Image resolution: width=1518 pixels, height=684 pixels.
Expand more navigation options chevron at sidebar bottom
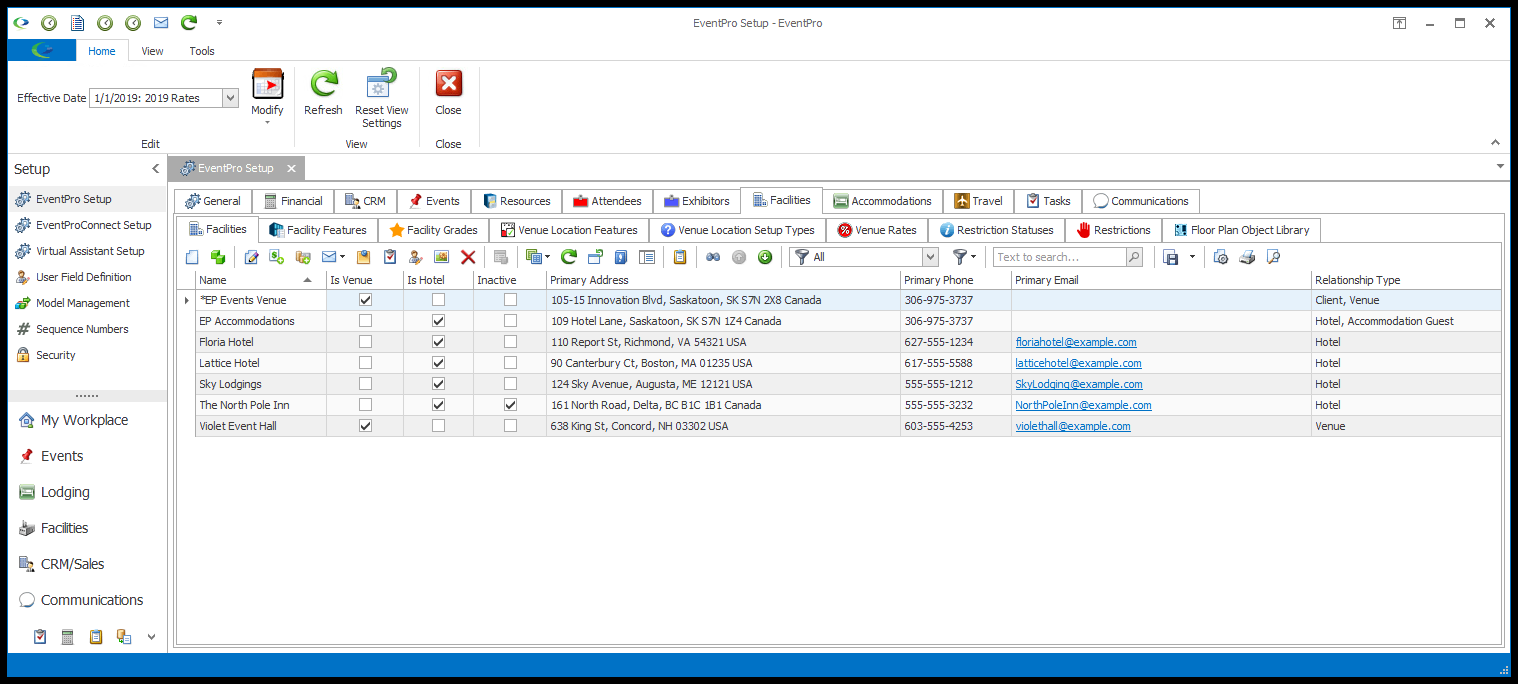[x=152, y=636]
